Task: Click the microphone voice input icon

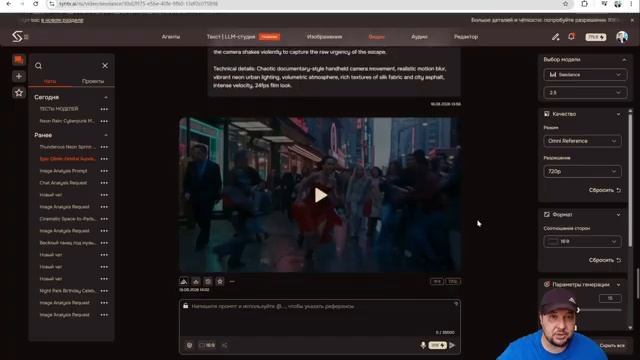Action: coord(423,345)
